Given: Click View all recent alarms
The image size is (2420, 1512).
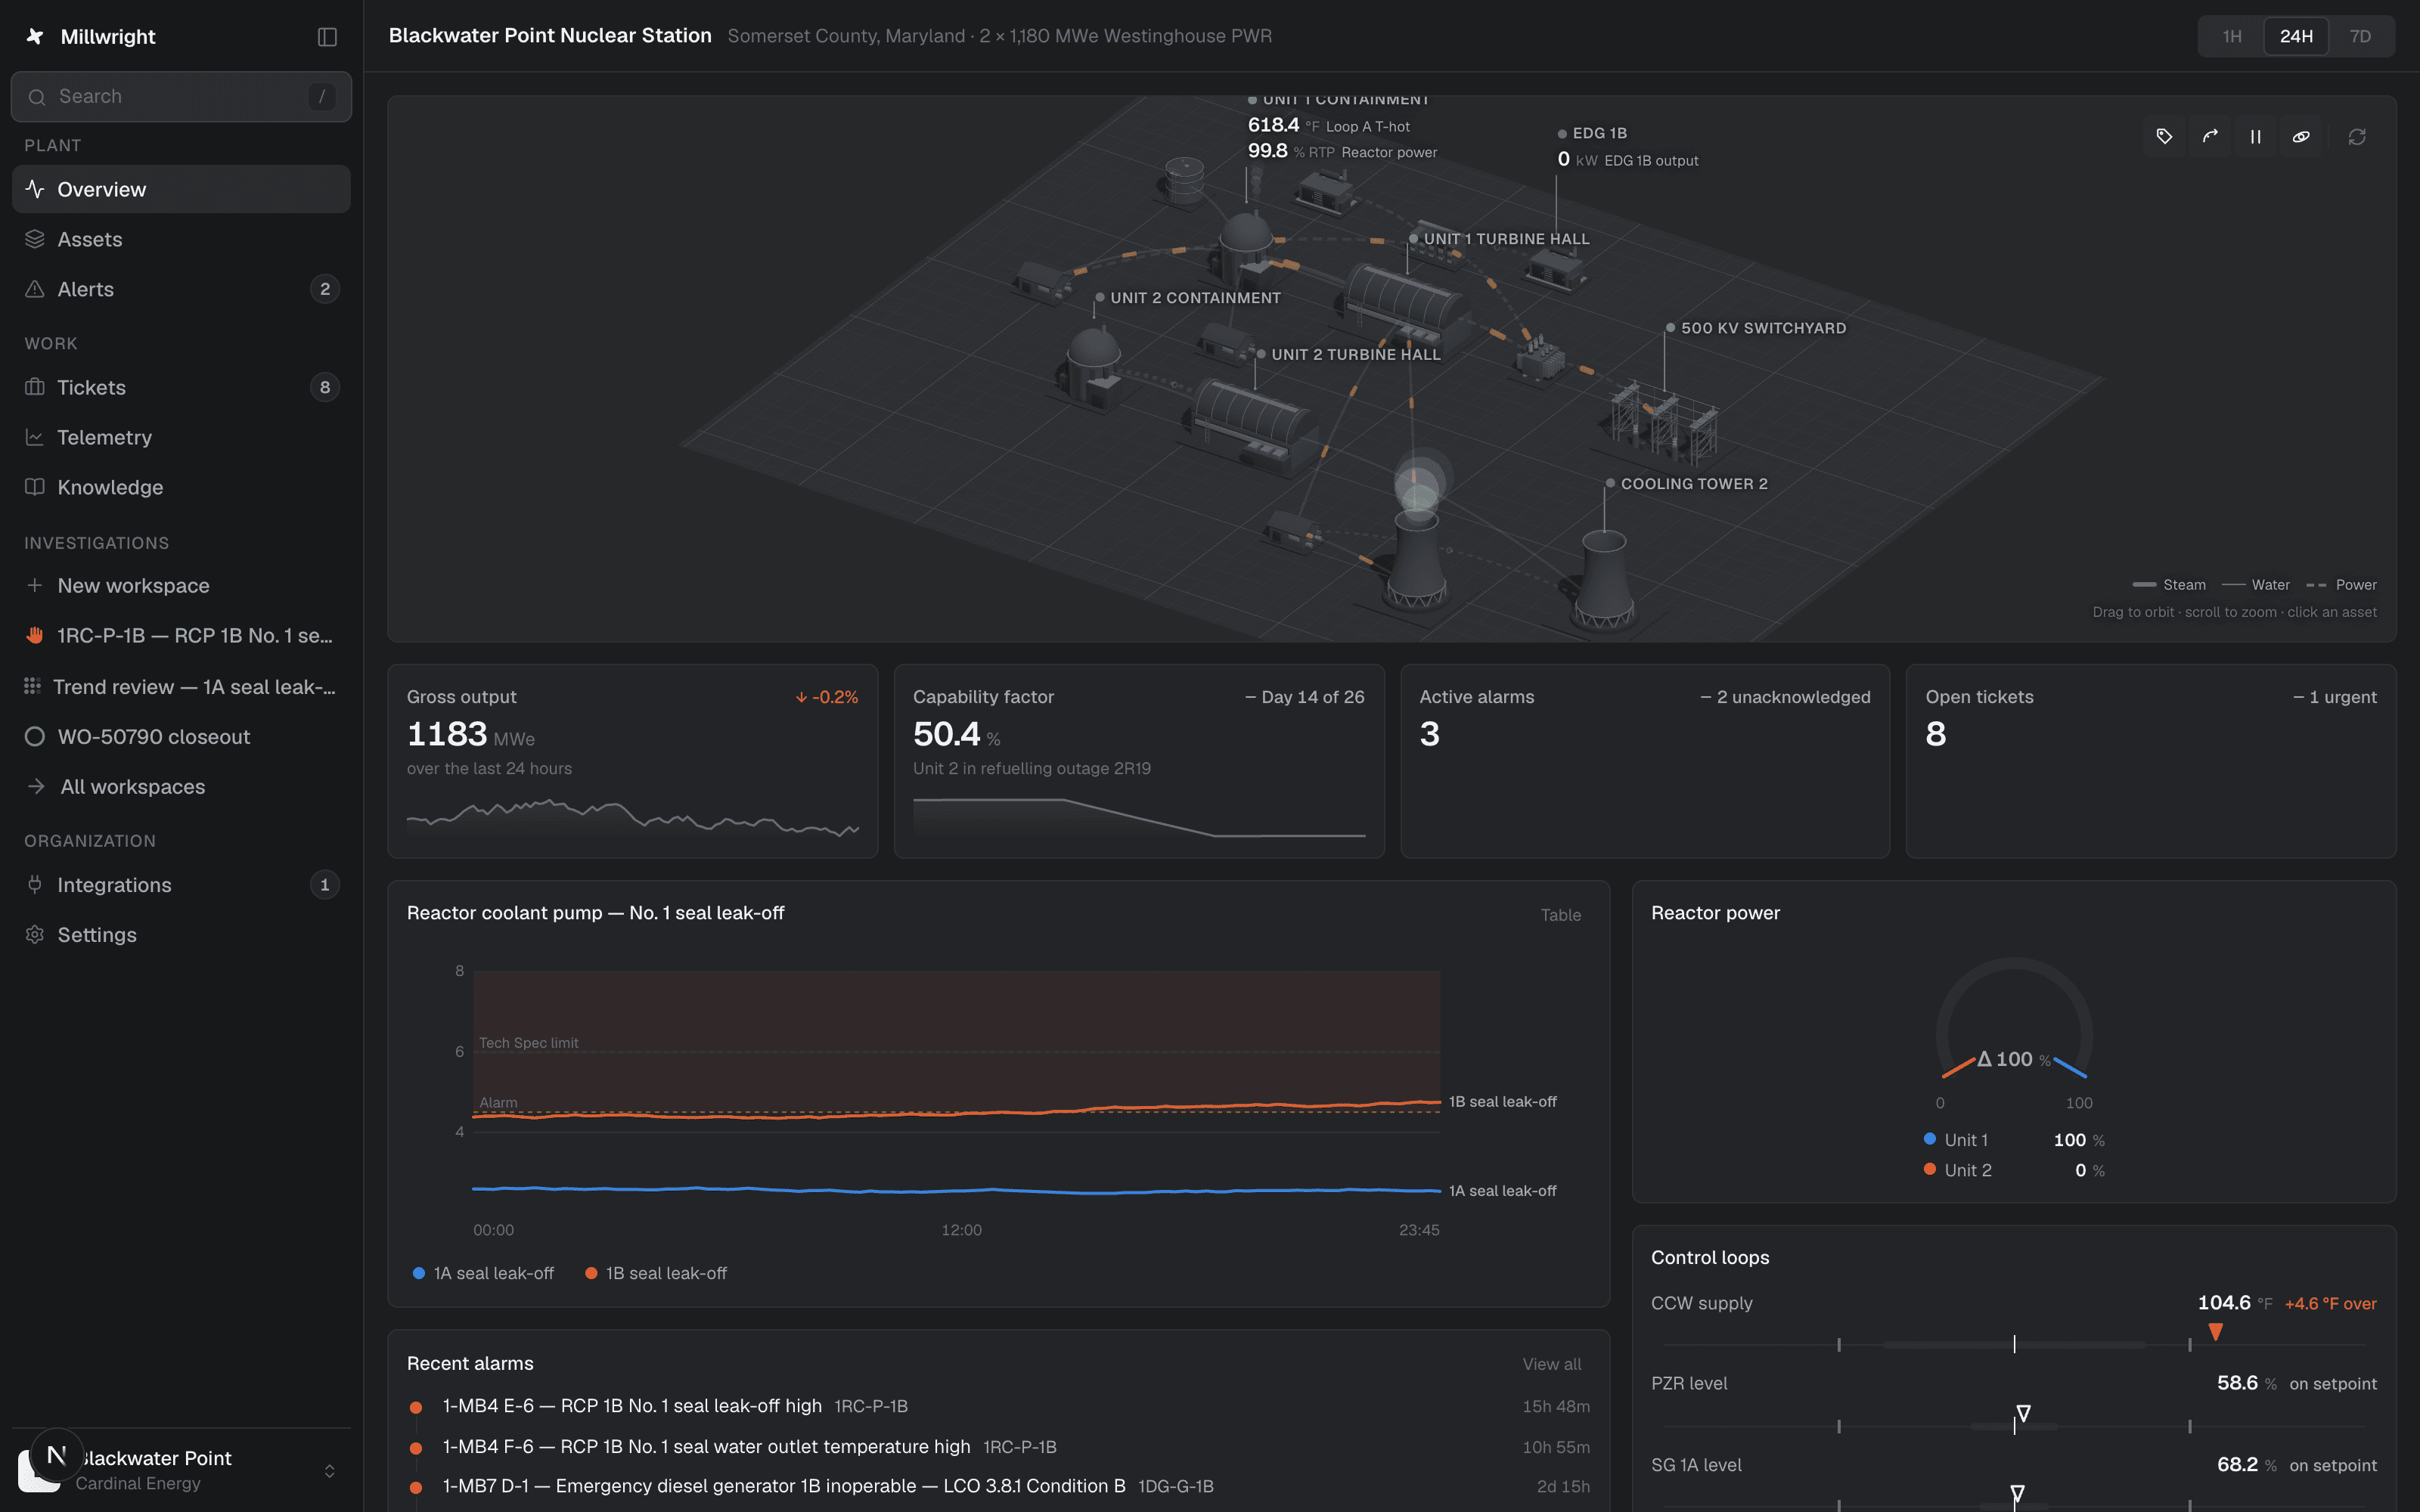Looking at the screenshot, I should pyautogui.click(x=1551, y=1364).
